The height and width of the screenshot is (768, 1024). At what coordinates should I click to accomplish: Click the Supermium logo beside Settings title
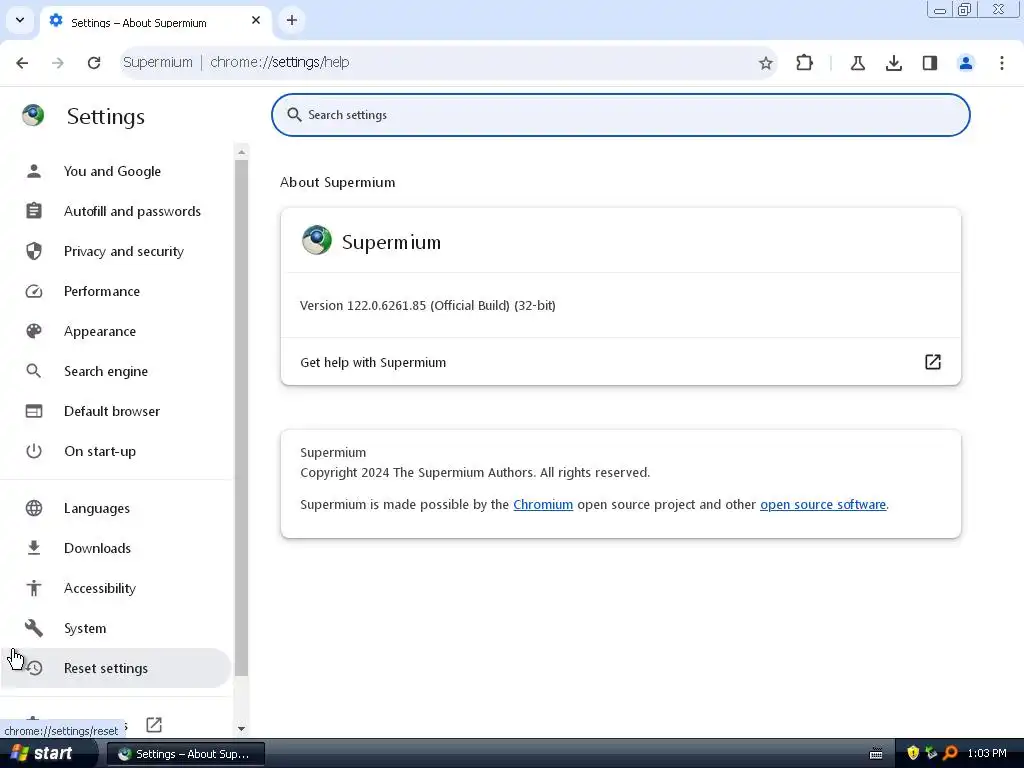click(33, 116)
